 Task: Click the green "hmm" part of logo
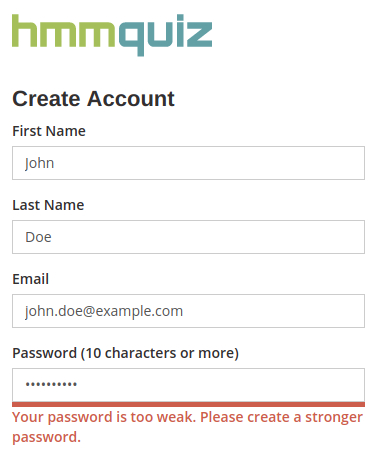(63, 31)
